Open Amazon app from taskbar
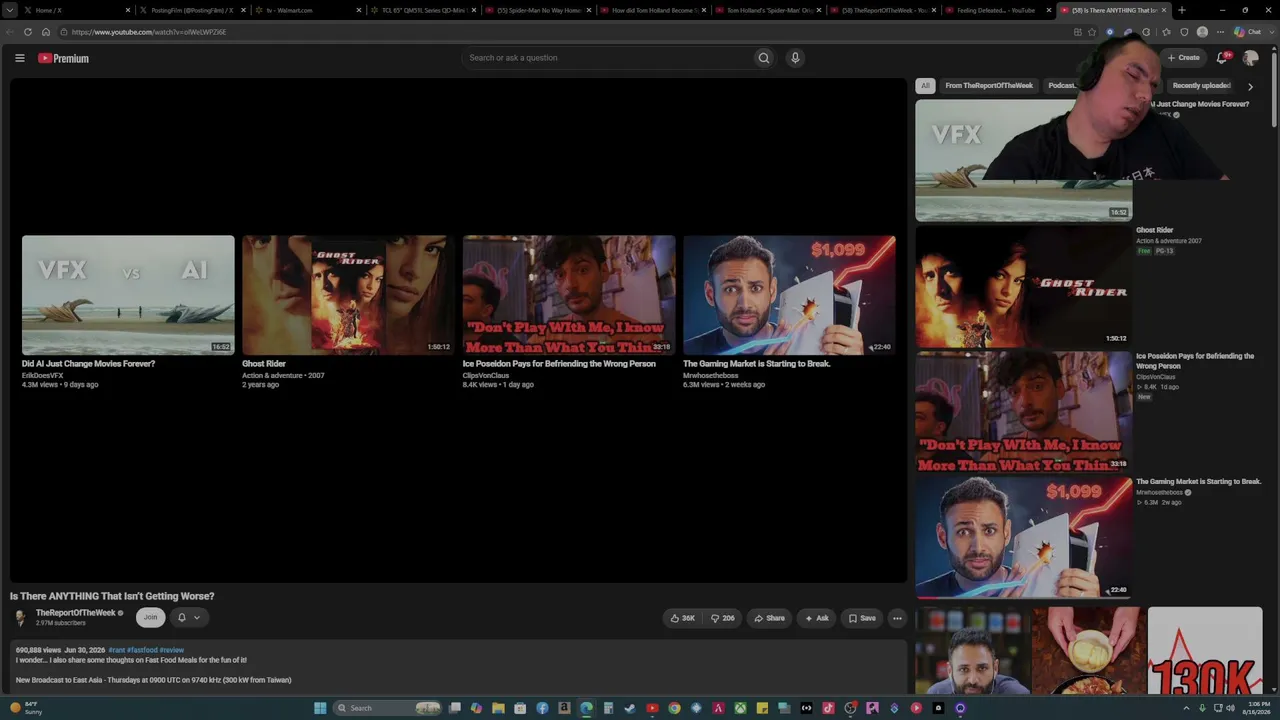 point(564,708)
